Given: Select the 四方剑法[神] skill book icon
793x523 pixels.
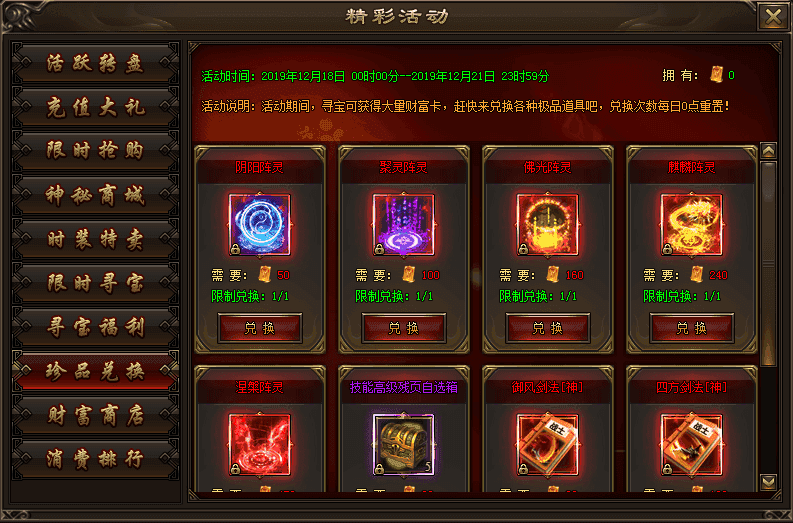Looking at the screenshot, I should pos(691,445).
